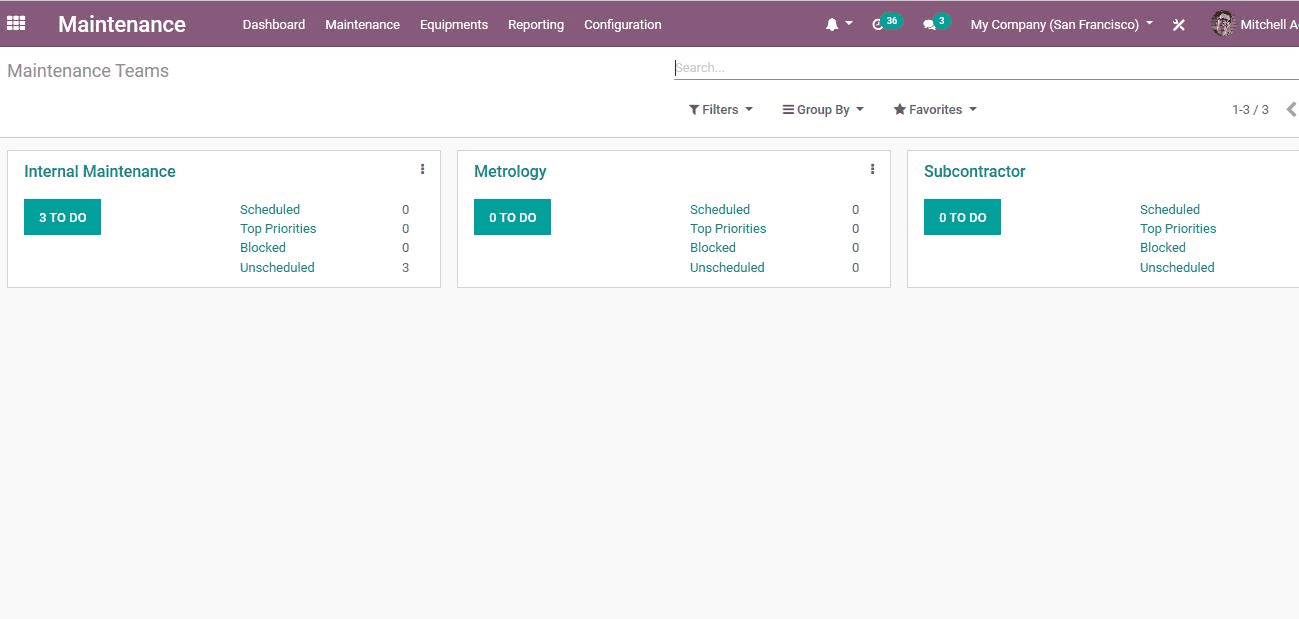Open My Company (San Francisco) switcher

[x=1061, y=24]
